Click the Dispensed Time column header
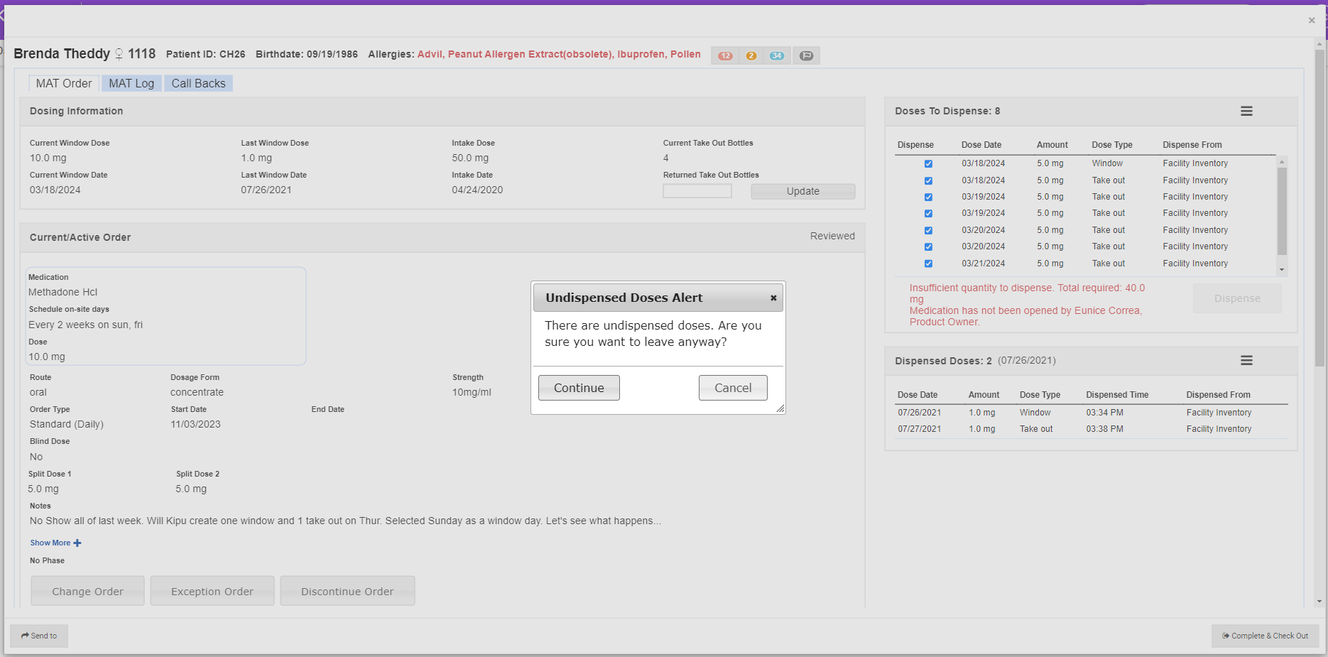This screenshot has width=1328, height=657. pos(1117,395)
